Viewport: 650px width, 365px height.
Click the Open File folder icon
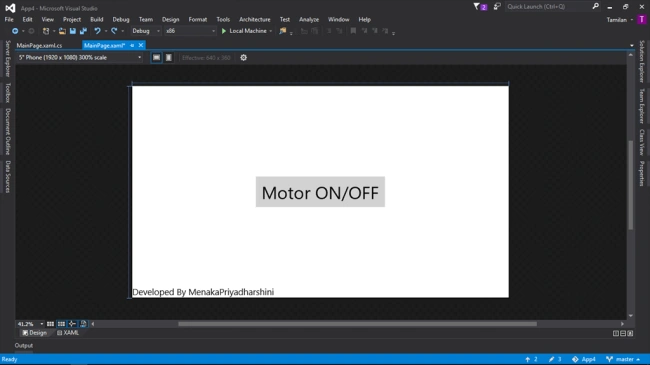click(62, 31)
